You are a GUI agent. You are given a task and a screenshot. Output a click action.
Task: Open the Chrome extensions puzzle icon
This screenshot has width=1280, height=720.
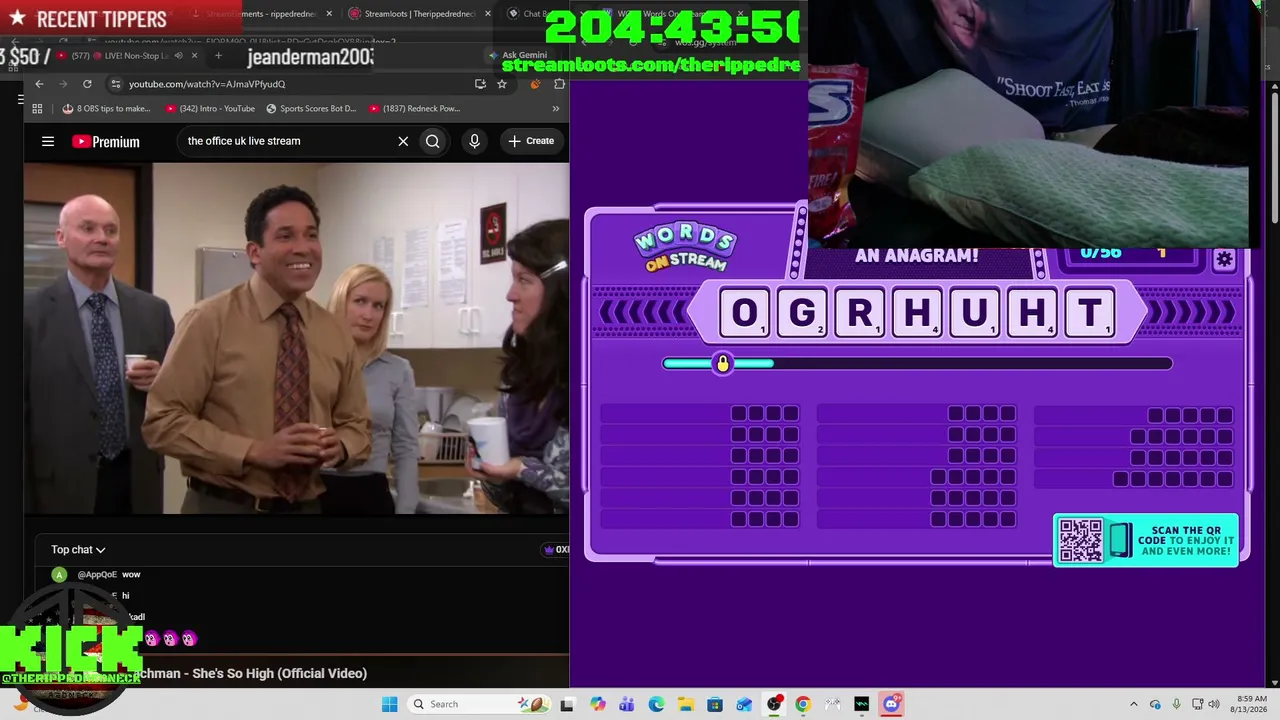[559, 84]
